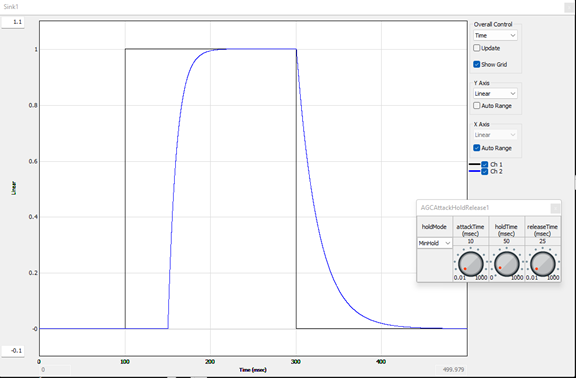Click the holdTime value field showing 50
The image size is (576, 378).
click(507, 241)
